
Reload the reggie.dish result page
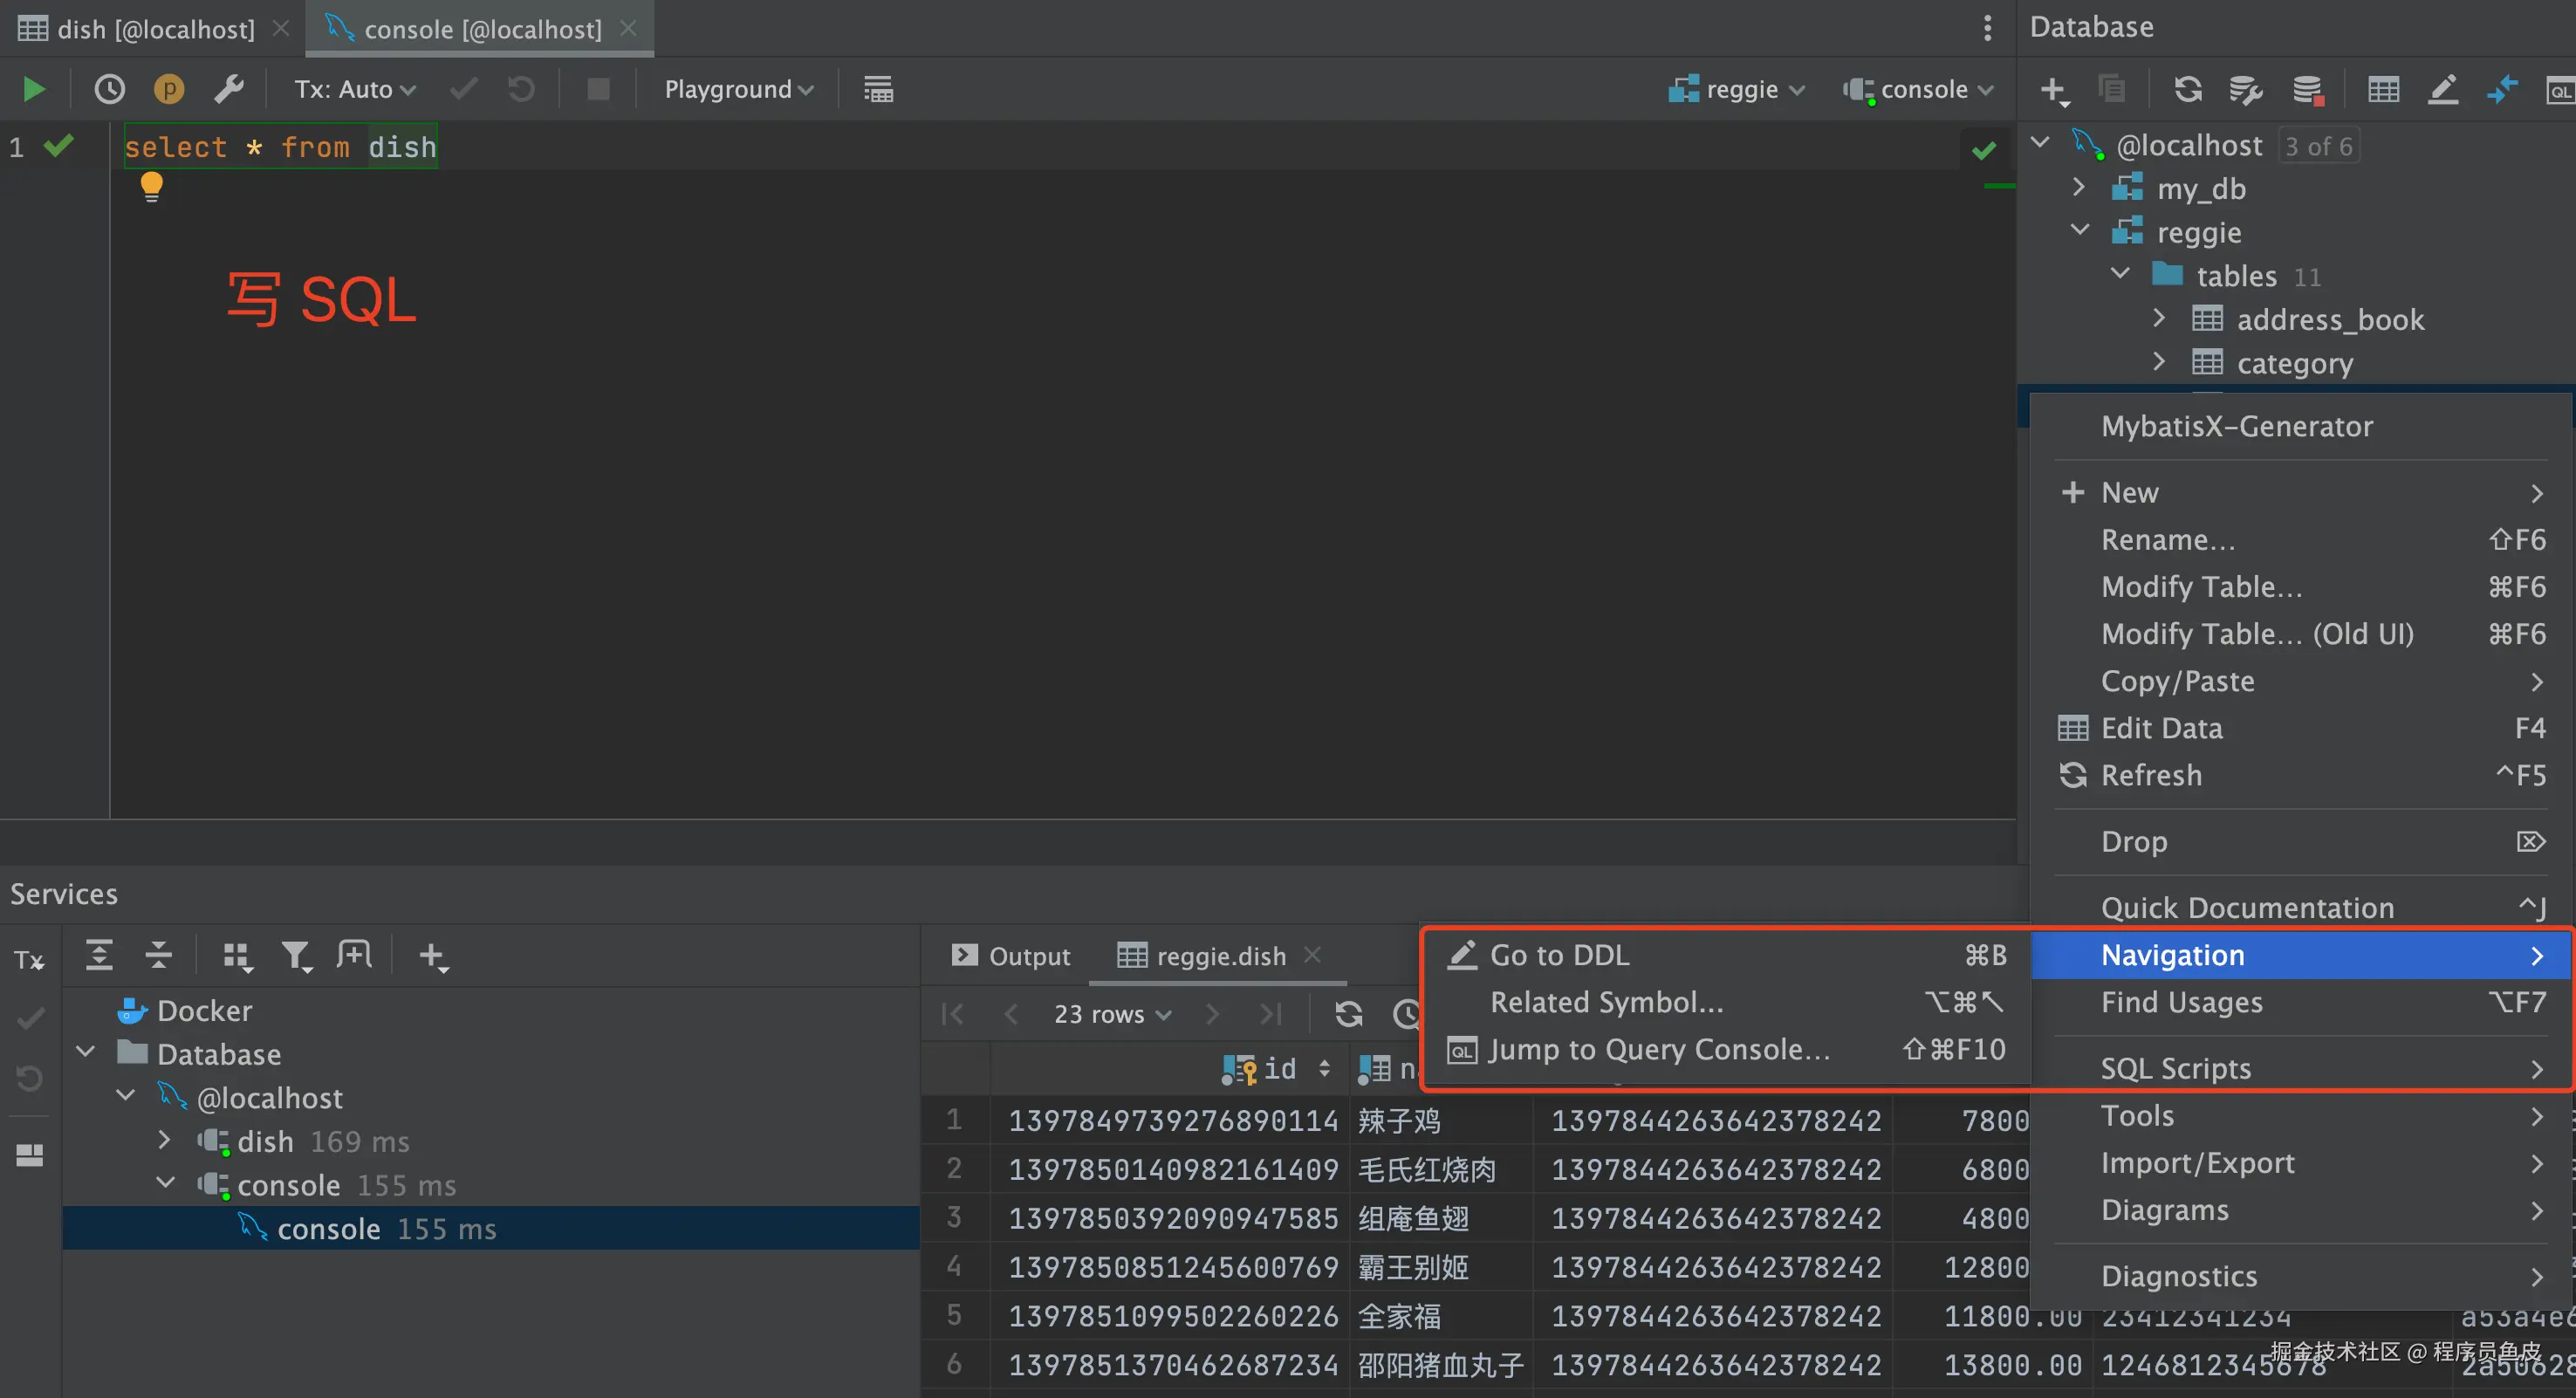1348,1014
